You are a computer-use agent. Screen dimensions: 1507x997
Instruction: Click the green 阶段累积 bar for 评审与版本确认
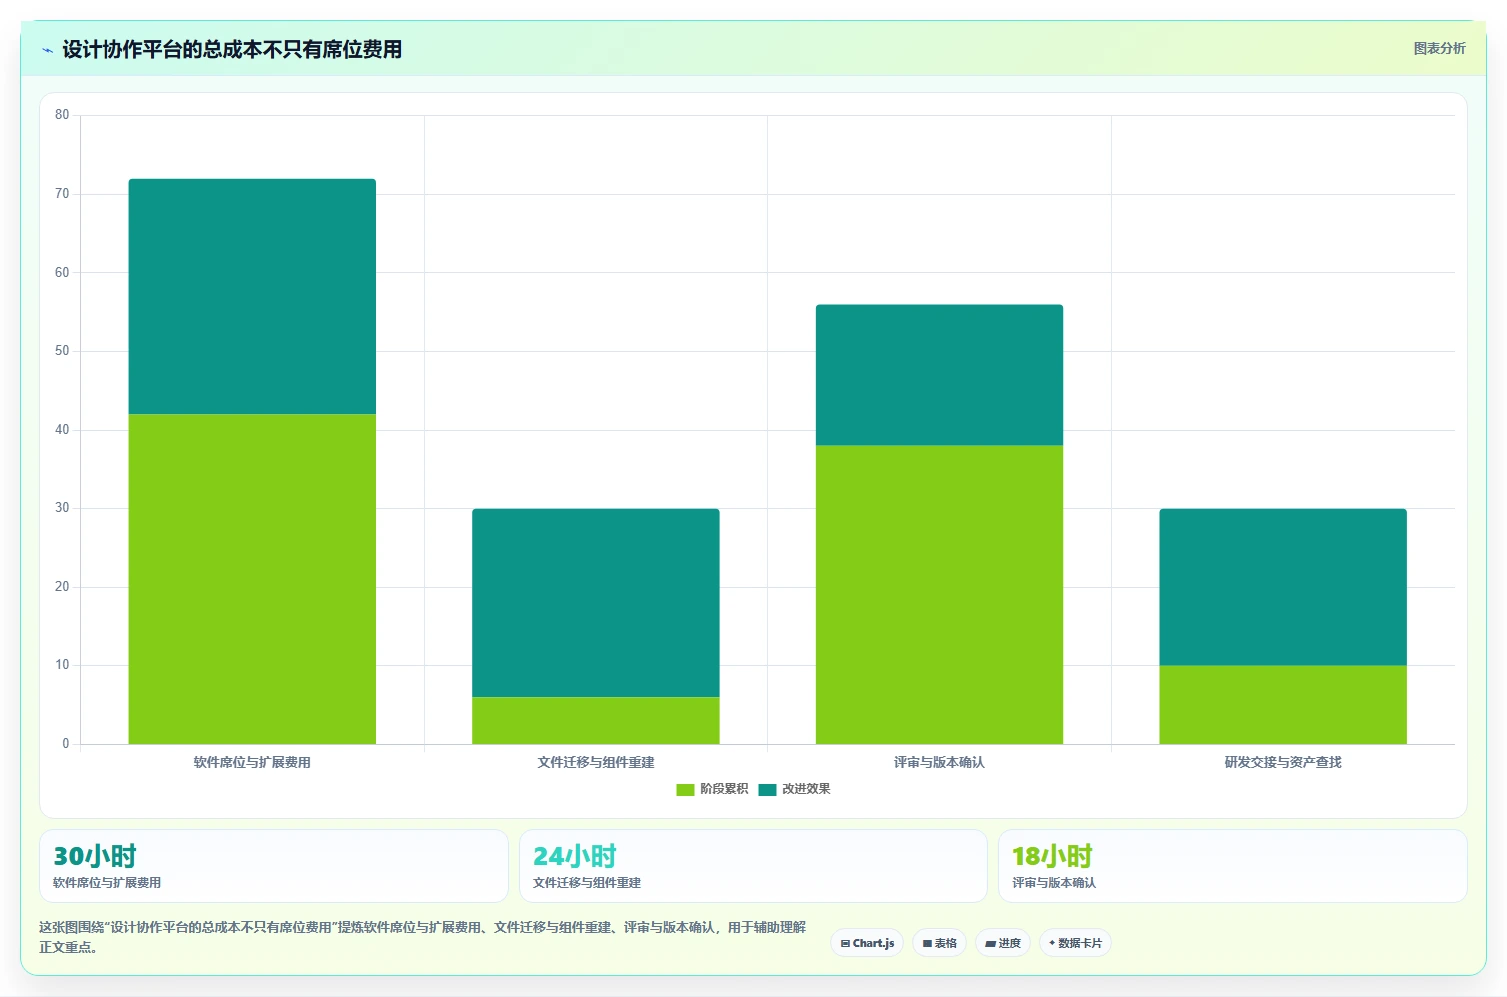point(939,595)
